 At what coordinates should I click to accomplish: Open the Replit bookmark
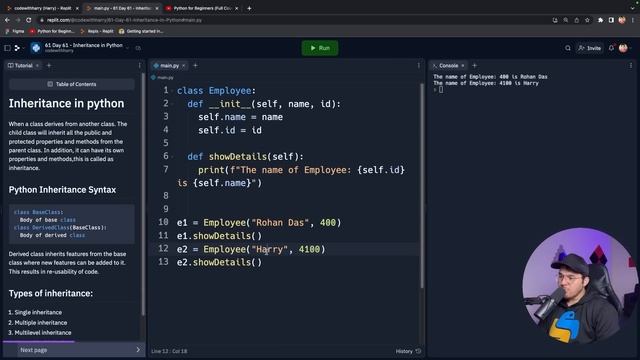point(97,31)
